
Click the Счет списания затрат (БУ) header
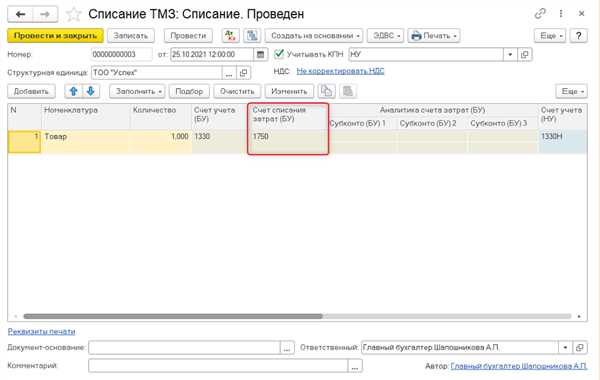tap(288, 117)
